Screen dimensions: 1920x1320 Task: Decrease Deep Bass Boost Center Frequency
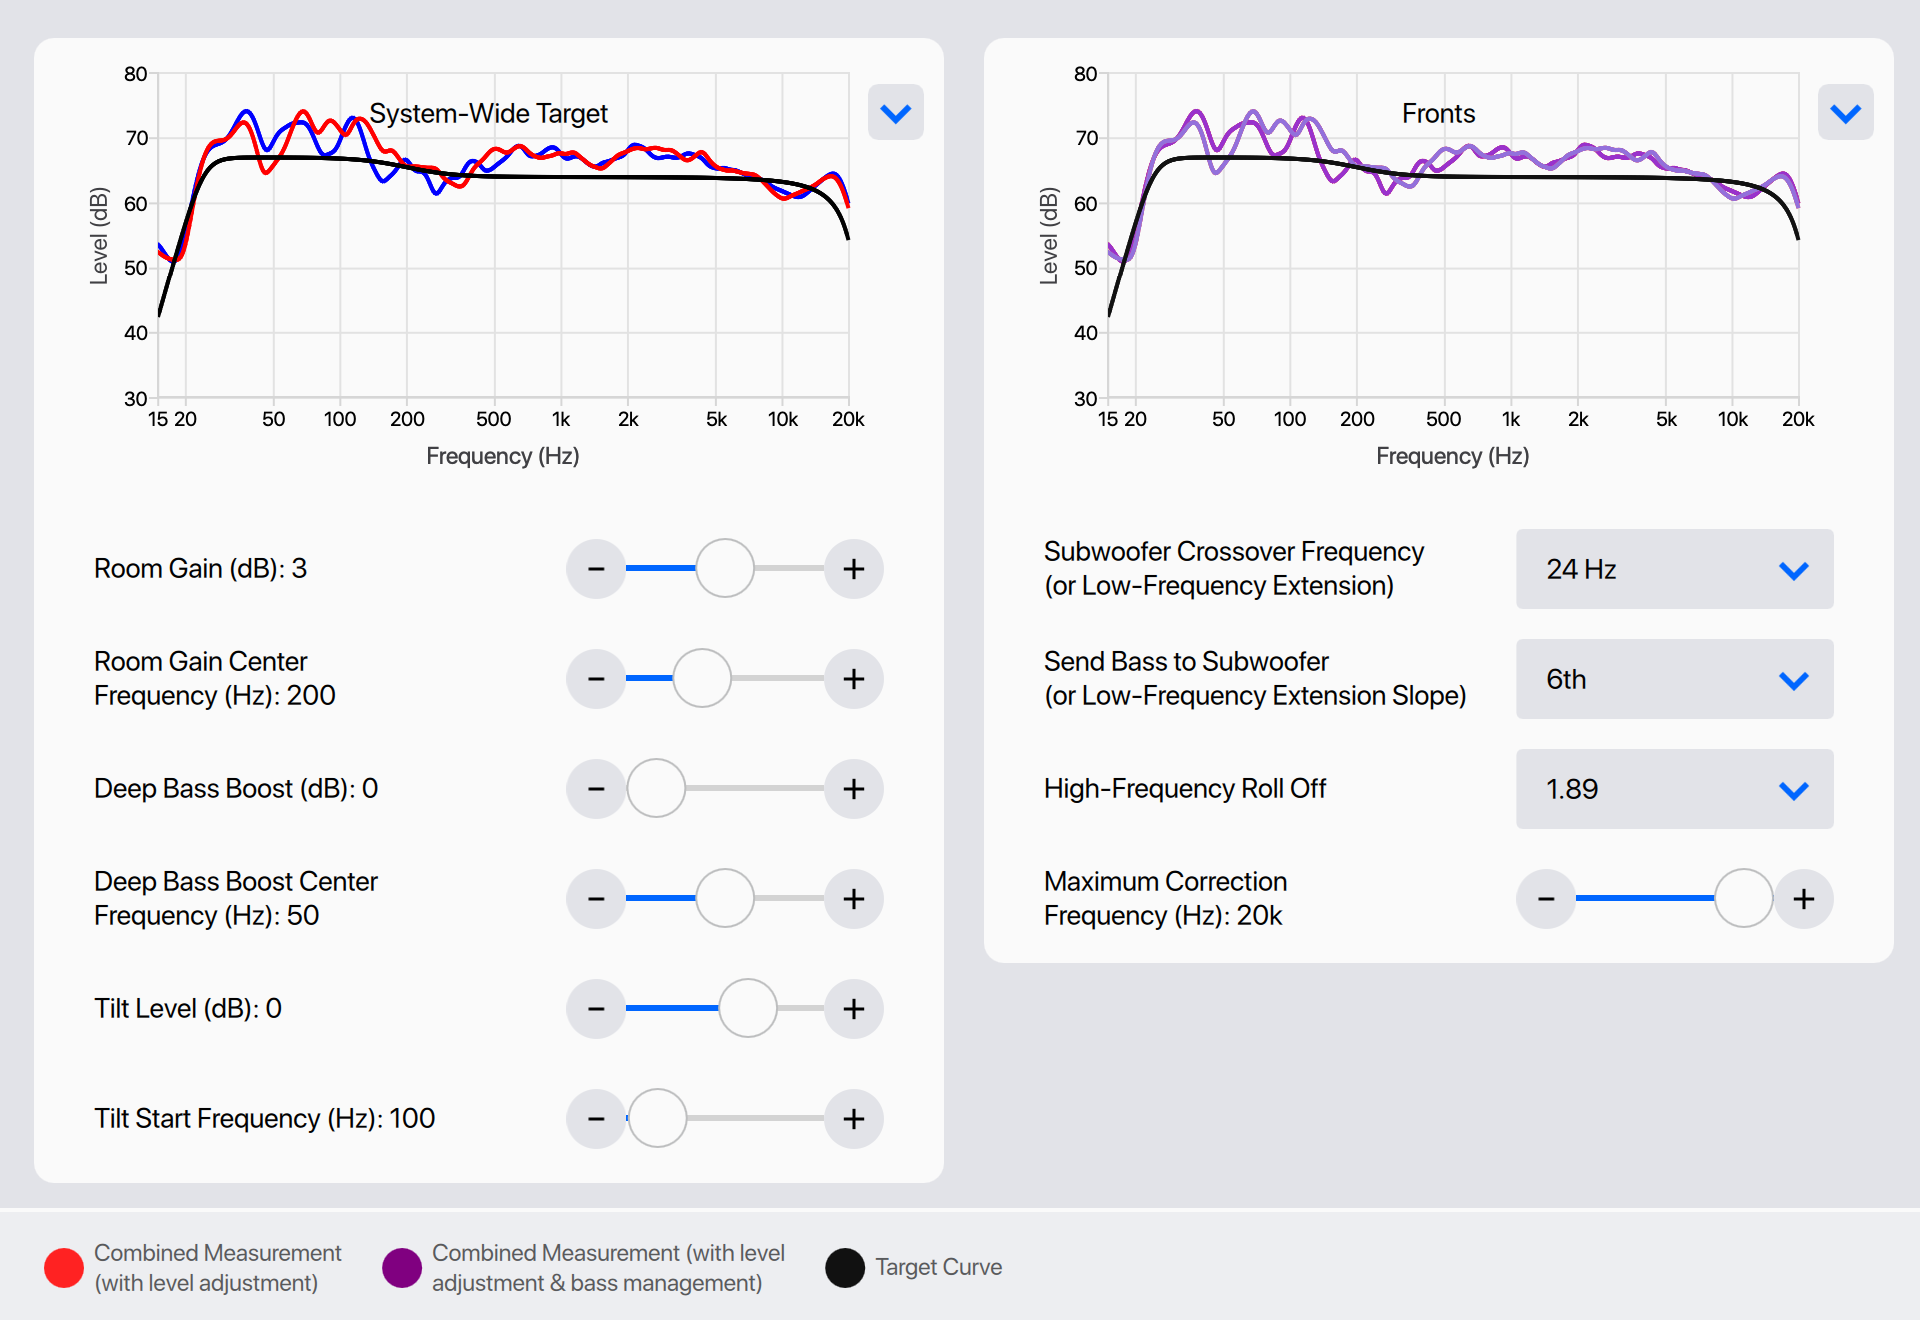pos(596,899)
